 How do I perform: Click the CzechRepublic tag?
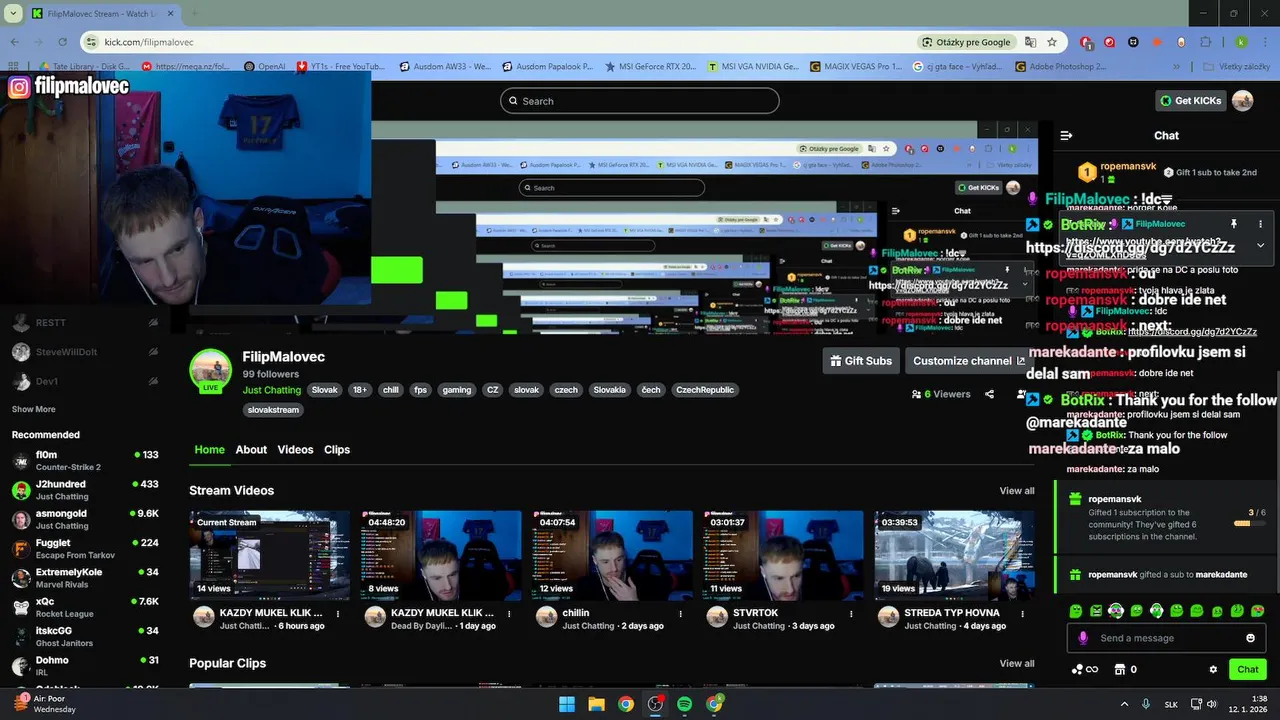coord(705,390)
